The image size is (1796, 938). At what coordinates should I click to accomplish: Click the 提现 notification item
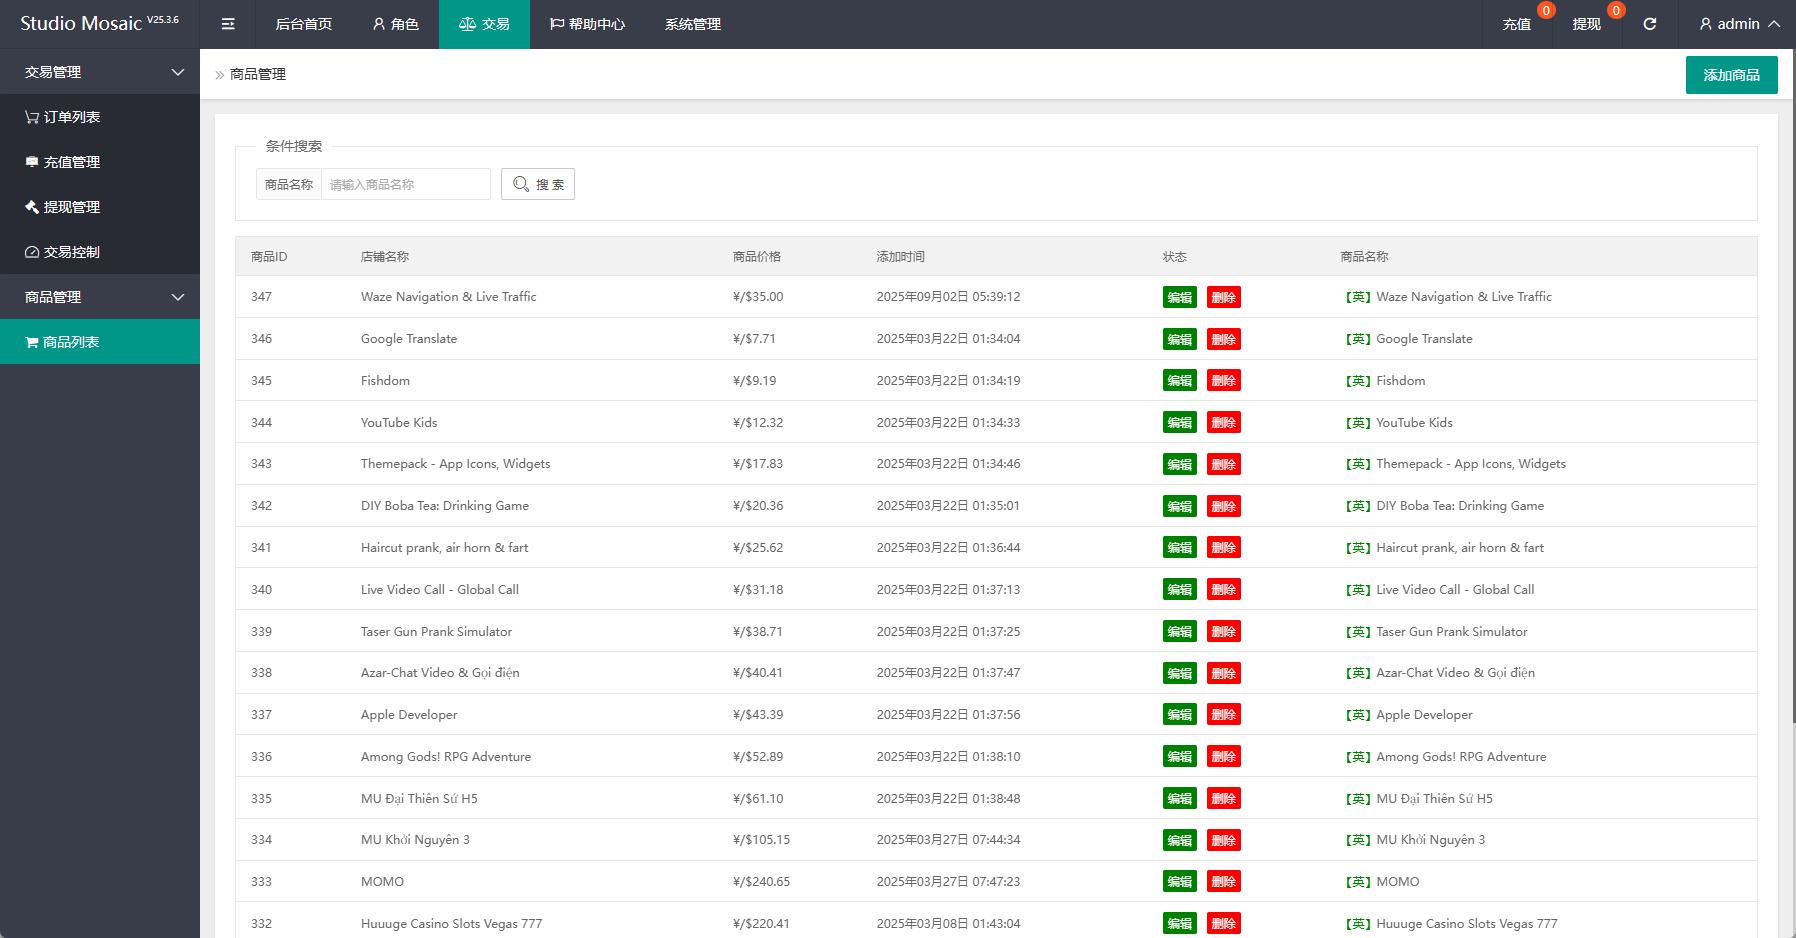(x=1587, y=24)
